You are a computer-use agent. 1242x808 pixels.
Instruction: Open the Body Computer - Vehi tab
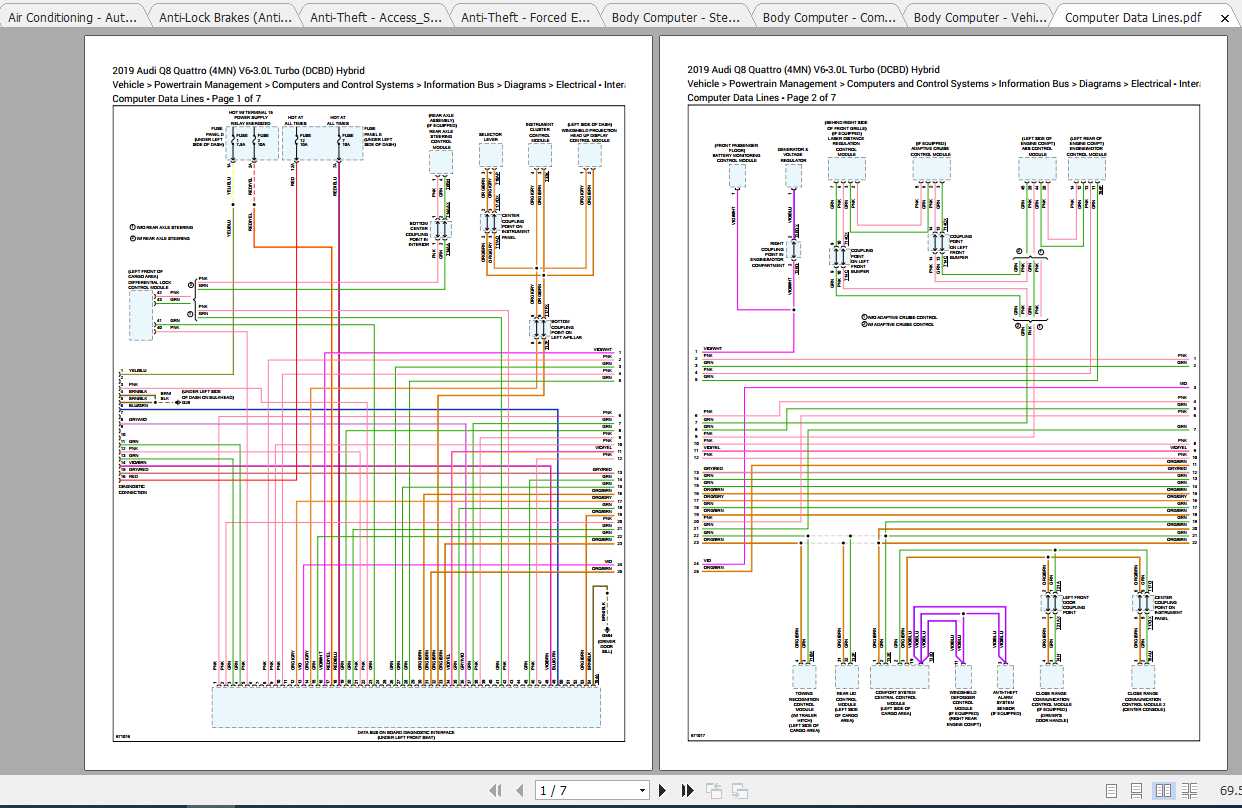pos(979,17)
